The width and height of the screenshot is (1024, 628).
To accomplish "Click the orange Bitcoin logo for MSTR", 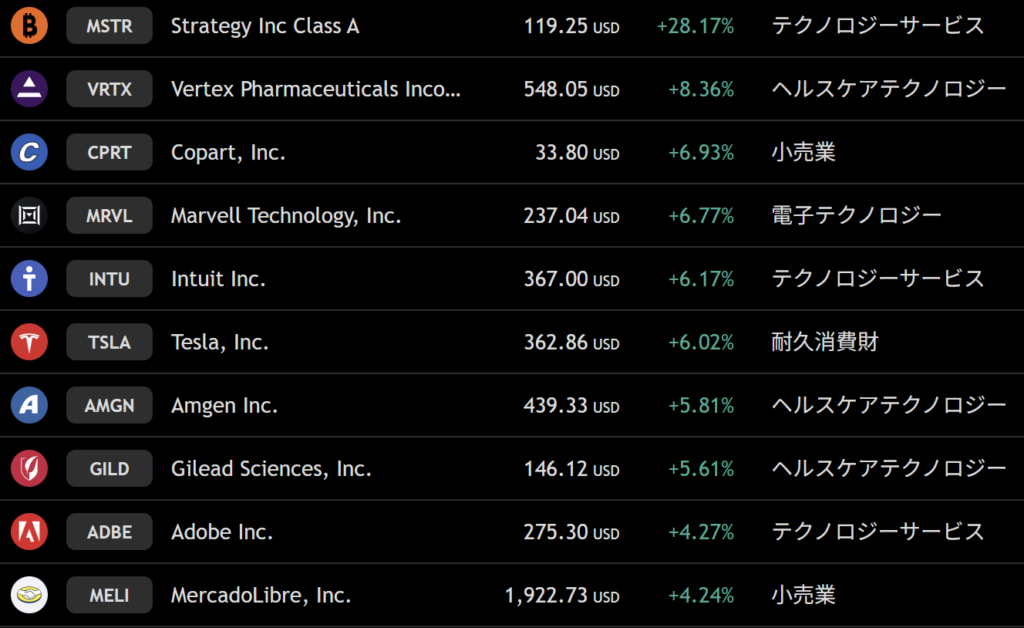I will 29,26.
